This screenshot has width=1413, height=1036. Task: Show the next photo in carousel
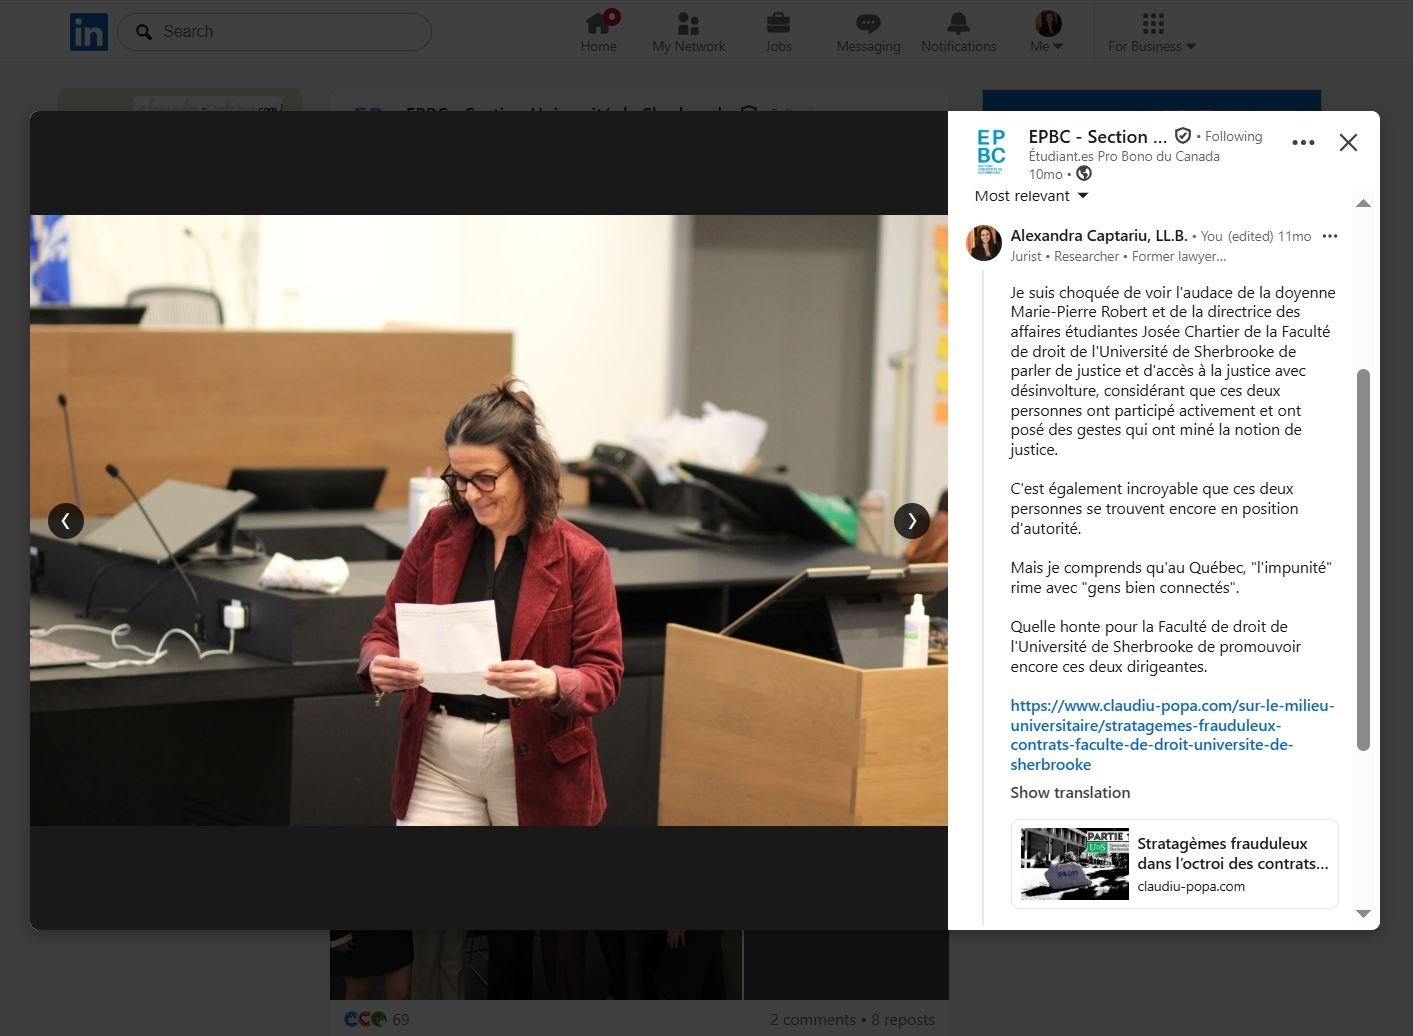point(911,520)
